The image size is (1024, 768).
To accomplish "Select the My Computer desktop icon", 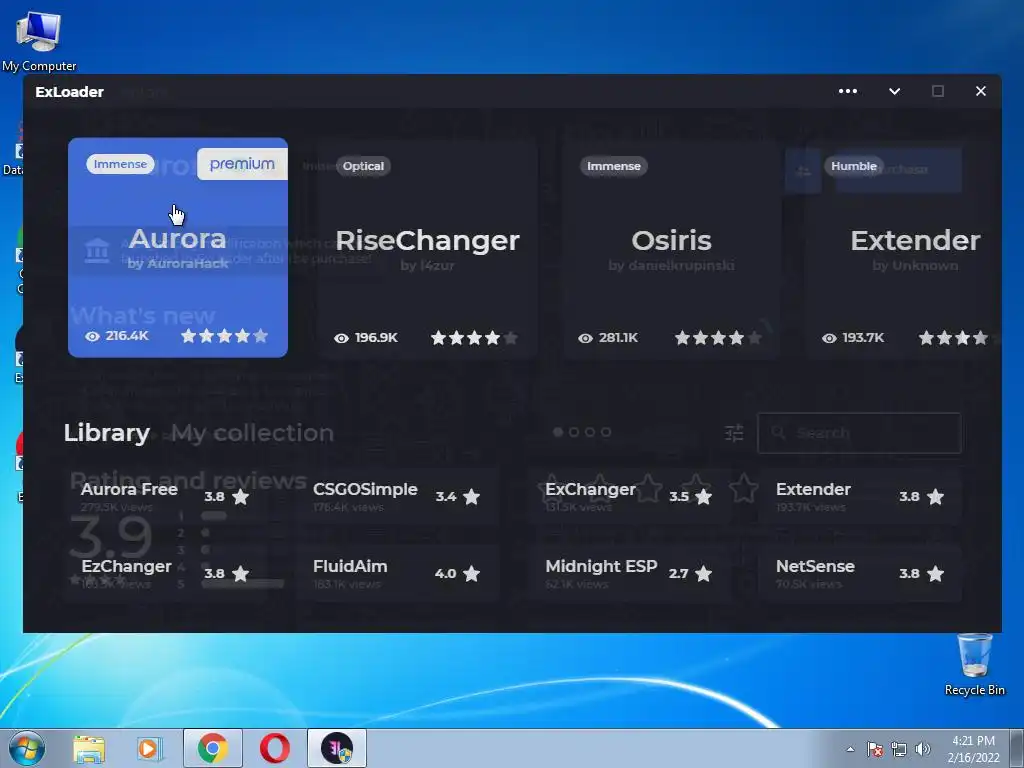I will (x=39, y=40).
